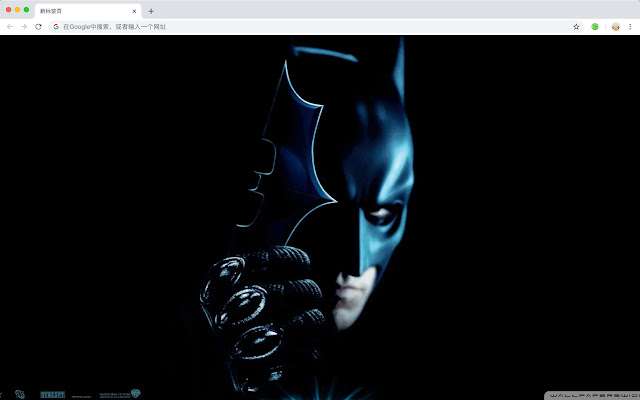
Task: Open the Chrome three-dot menu
Action: point(630,27)
